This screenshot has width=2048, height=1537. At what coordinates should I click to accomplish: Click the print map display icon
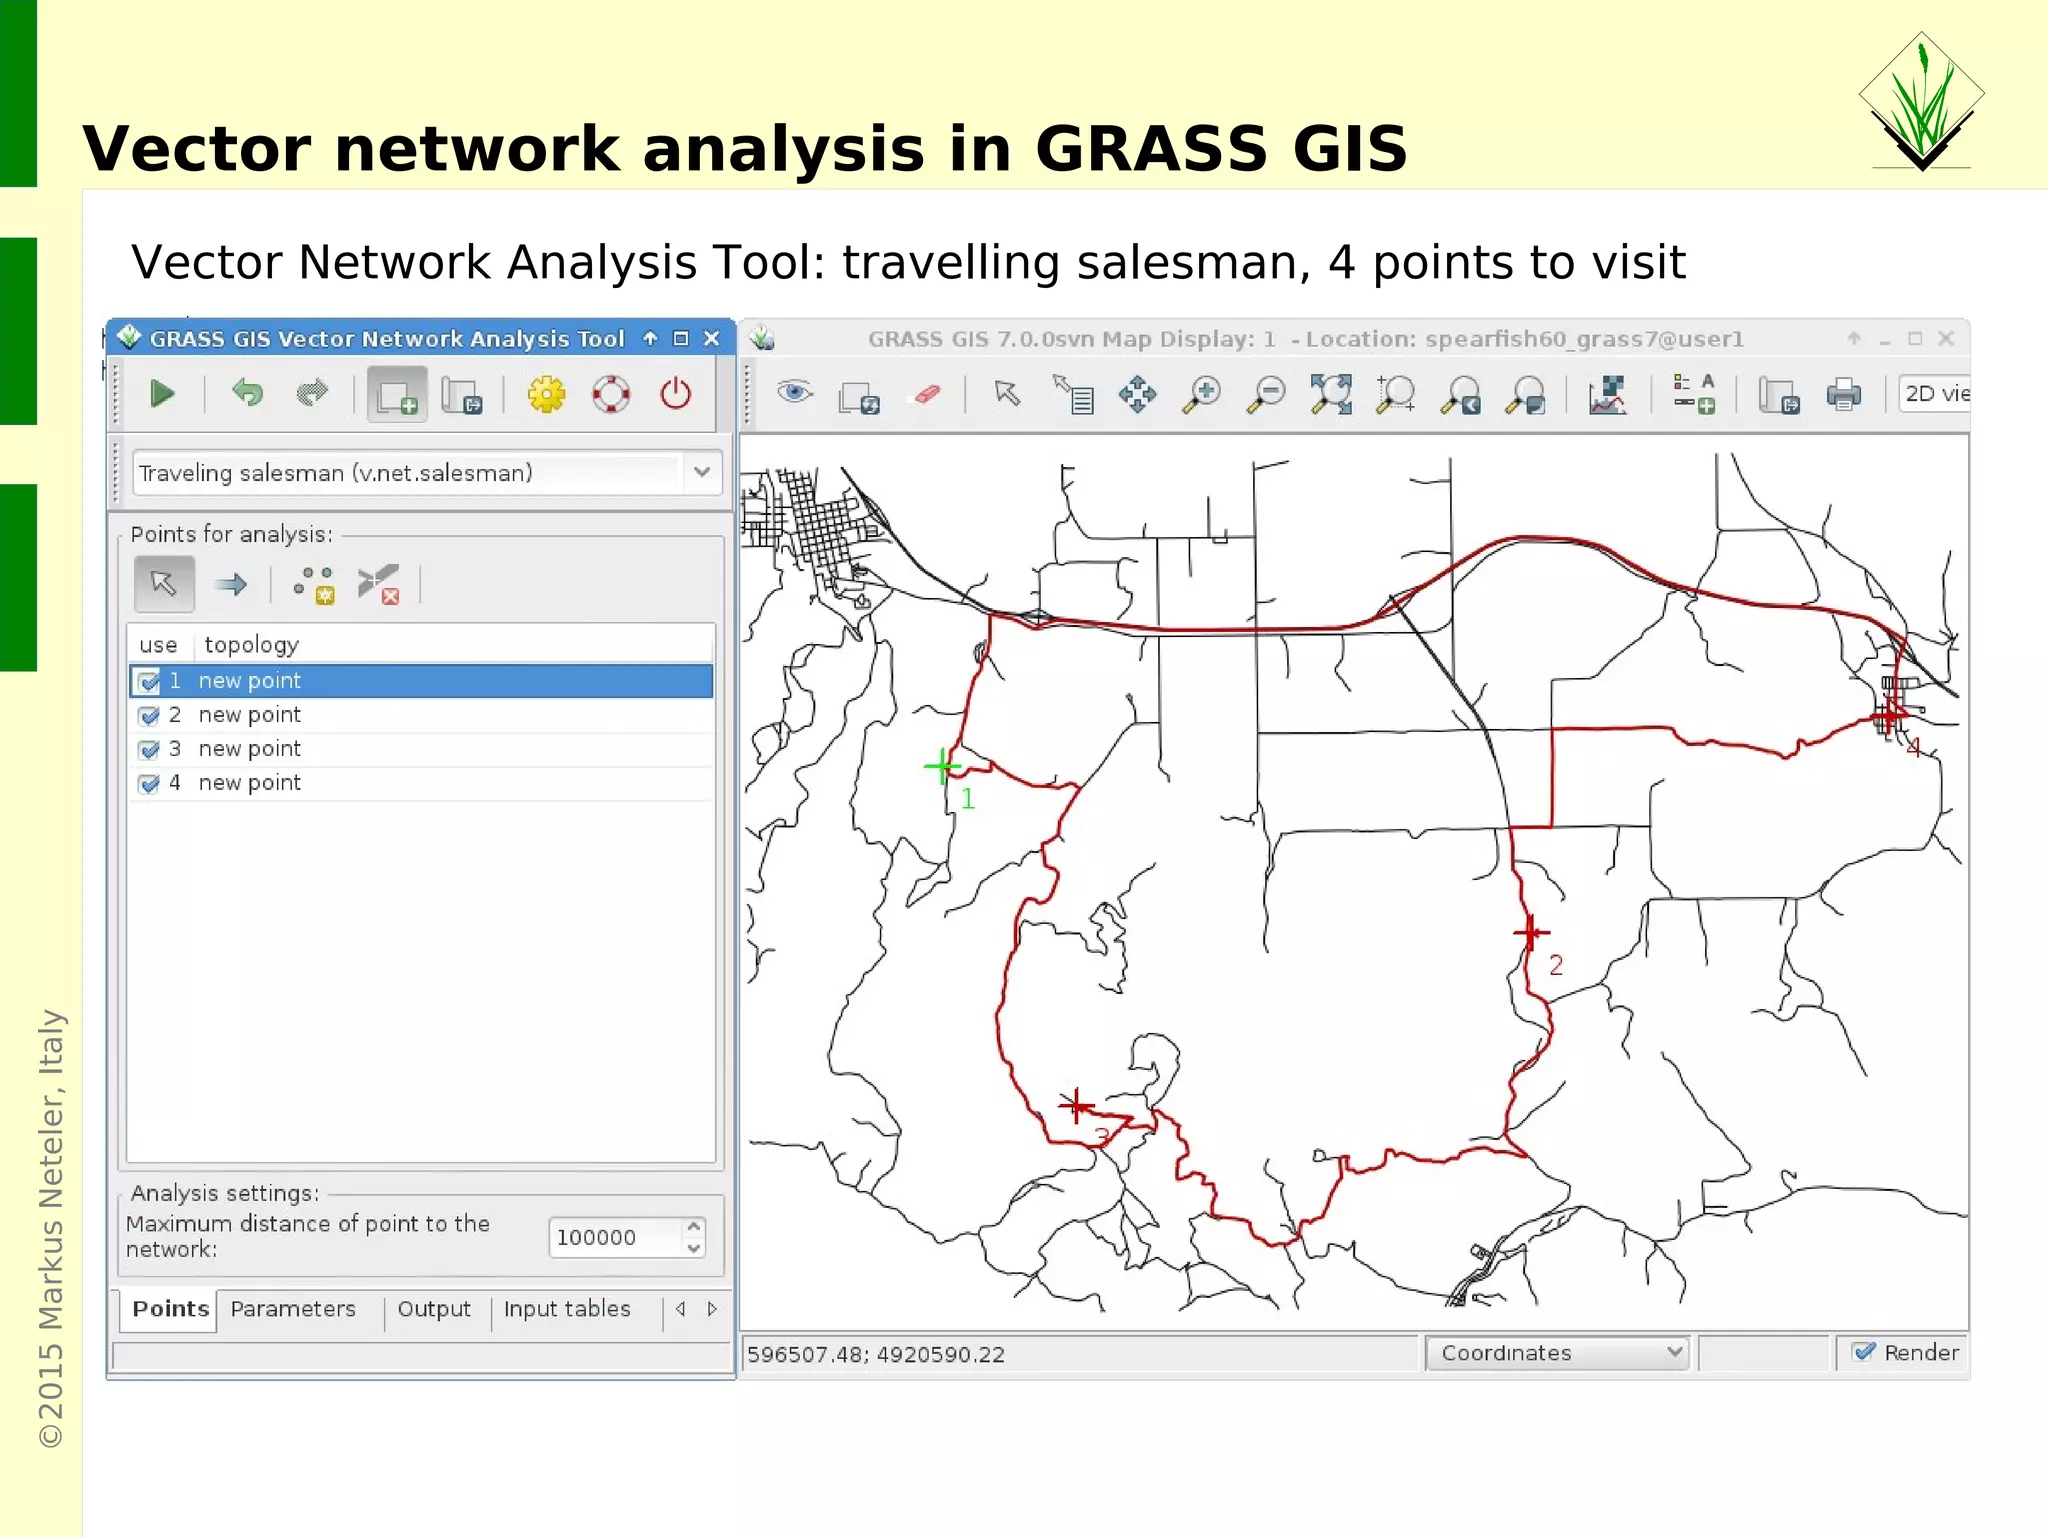[x=1843, y=394]
